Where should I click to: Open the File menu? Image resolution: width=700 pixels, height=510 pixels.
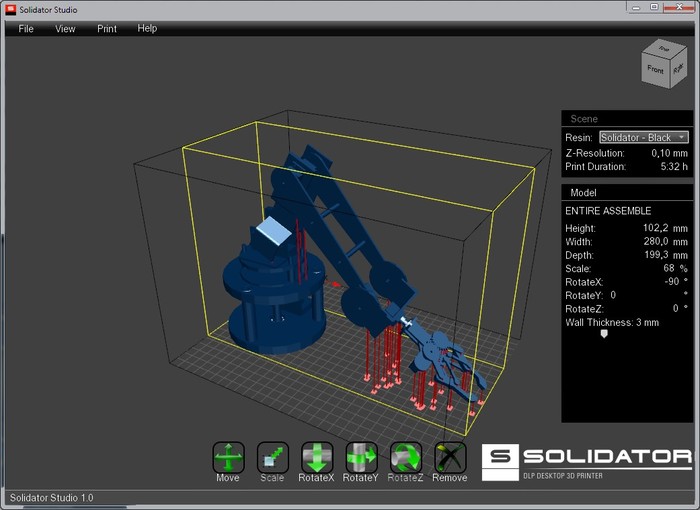click(x=26, y=29)
